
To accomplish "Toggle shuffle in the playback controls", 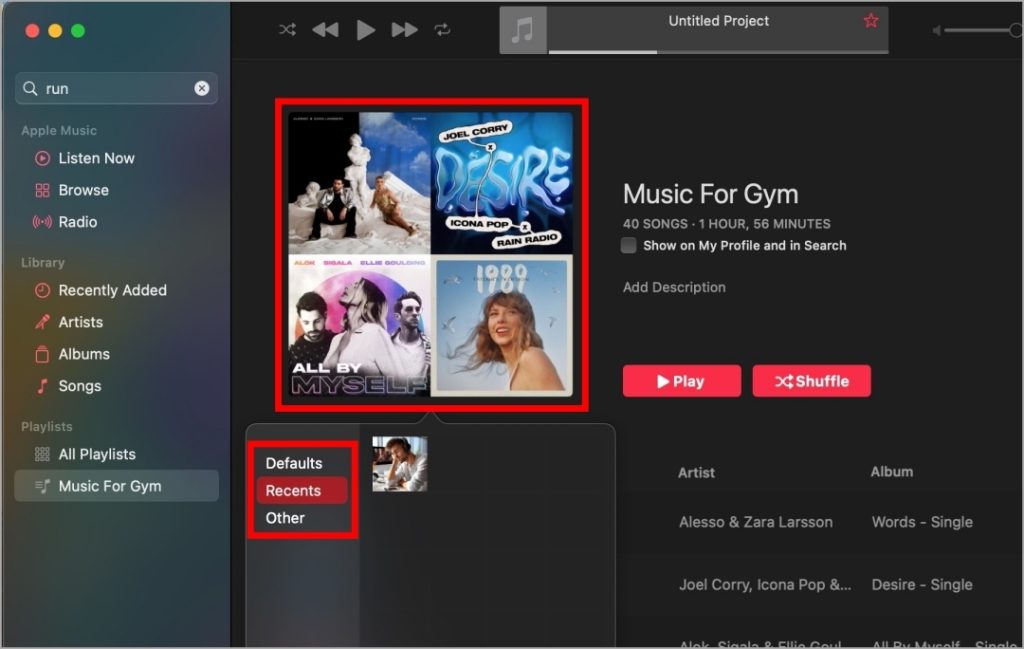I will point(287,30).
